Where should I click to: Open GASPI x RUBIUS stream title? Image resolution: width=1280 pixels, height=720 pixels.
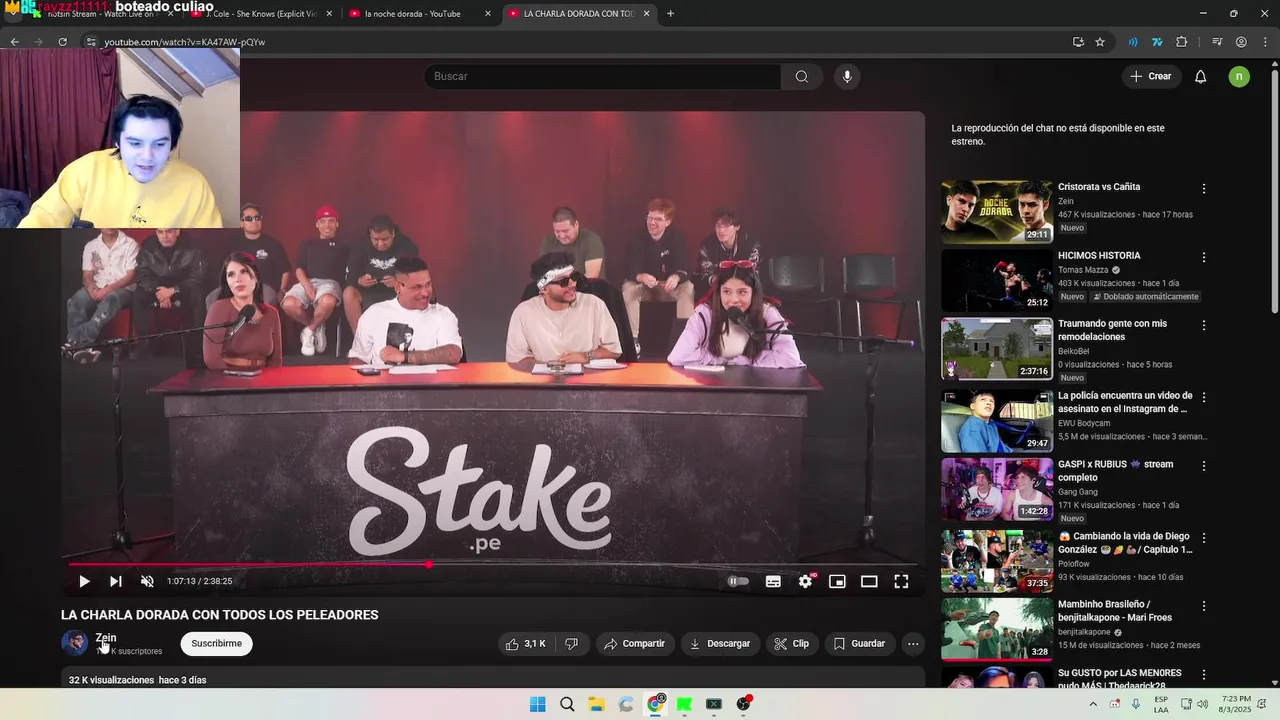[1115, 470]
